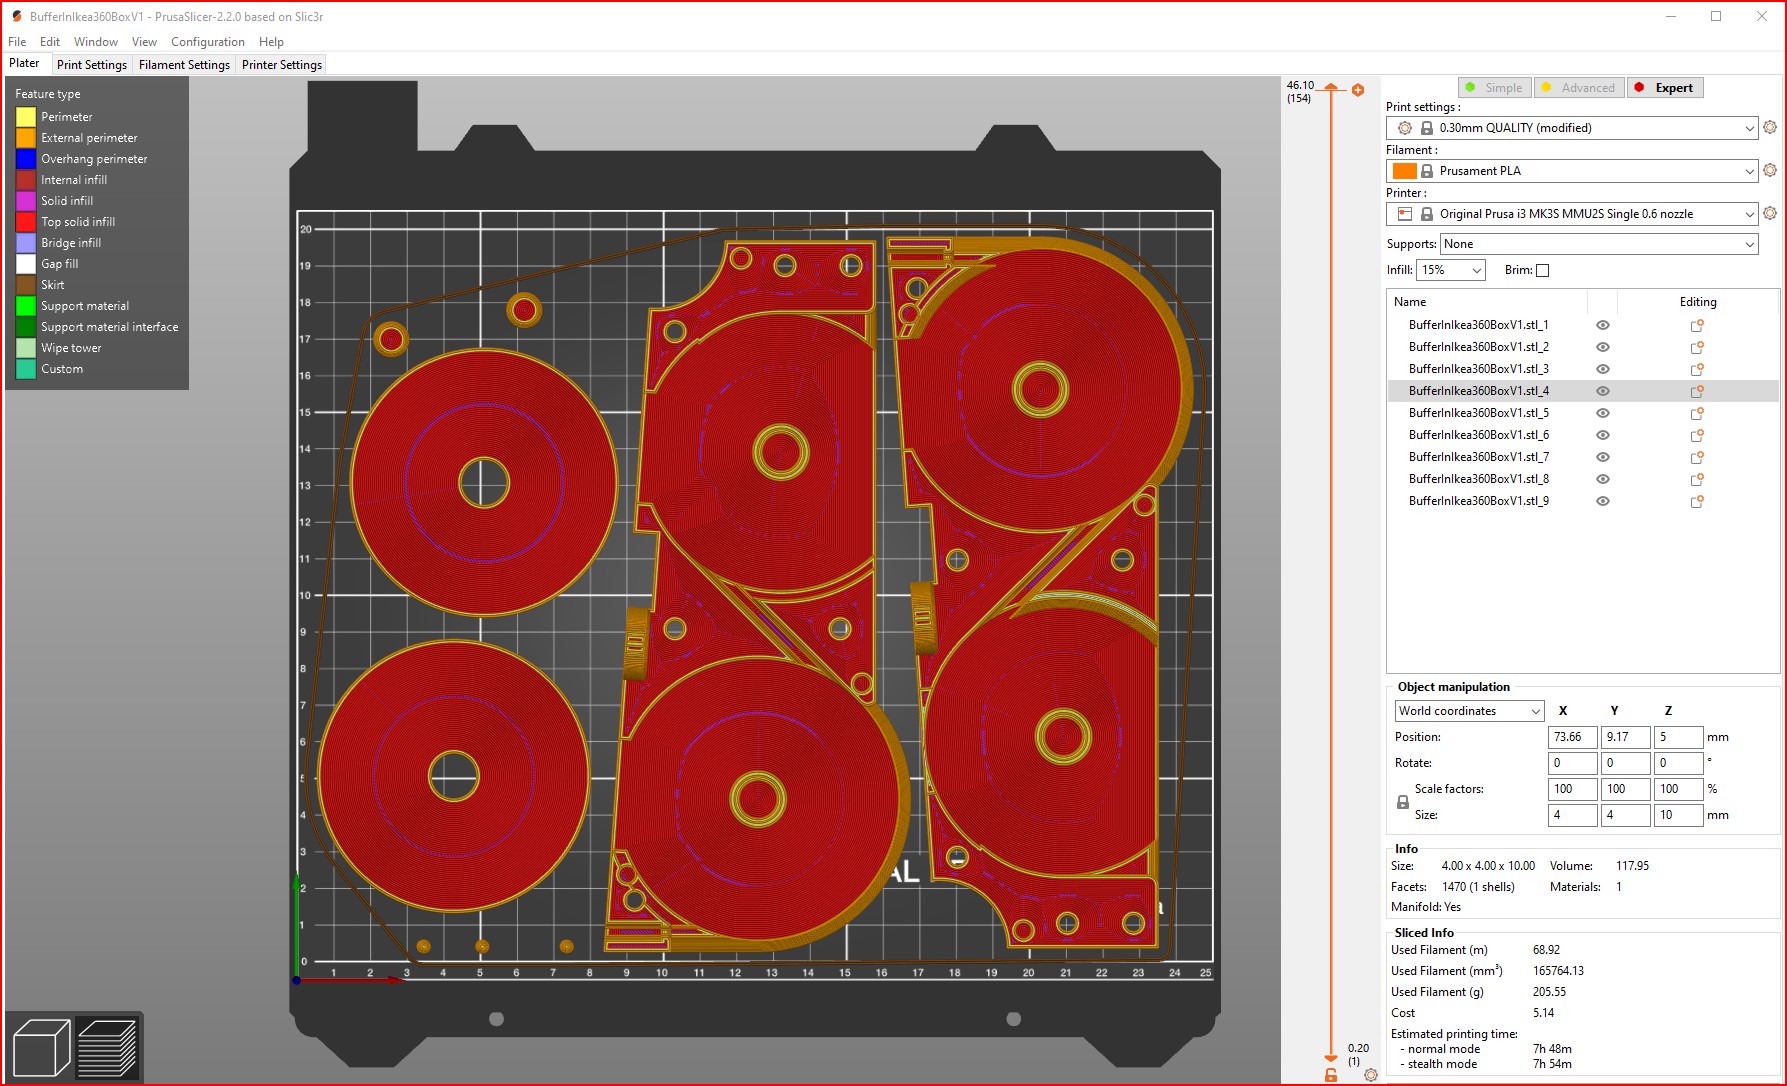Open the Configuration menu
This screenshot has height=1086, width=1787.
pos(207,42)
